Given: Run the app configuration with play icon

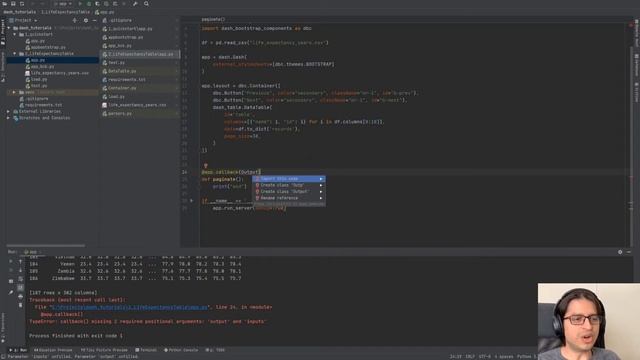Looking at the screenshot, I should click(x=80, y=4).
